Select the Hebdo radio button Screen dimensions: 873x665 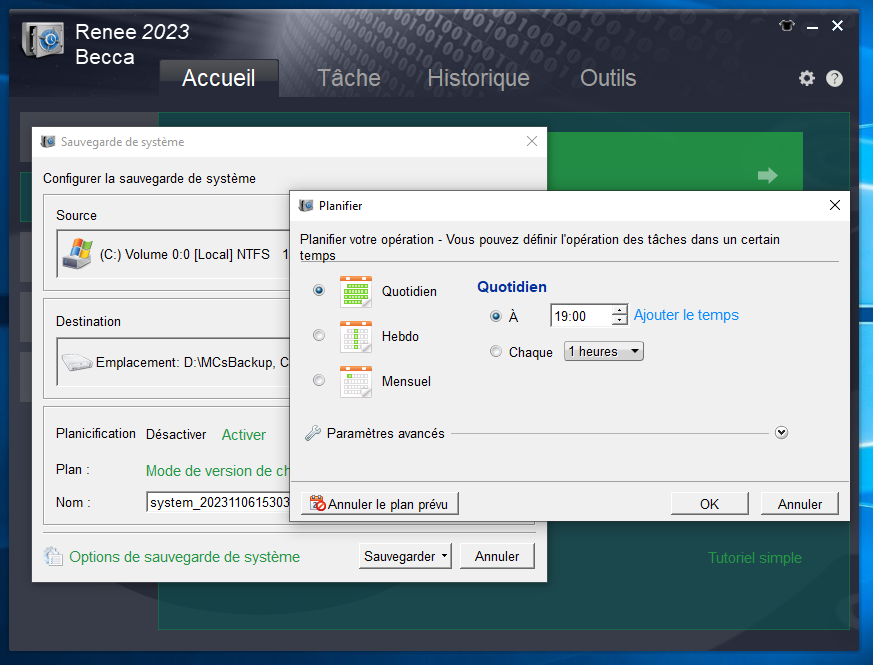[318, 335]
